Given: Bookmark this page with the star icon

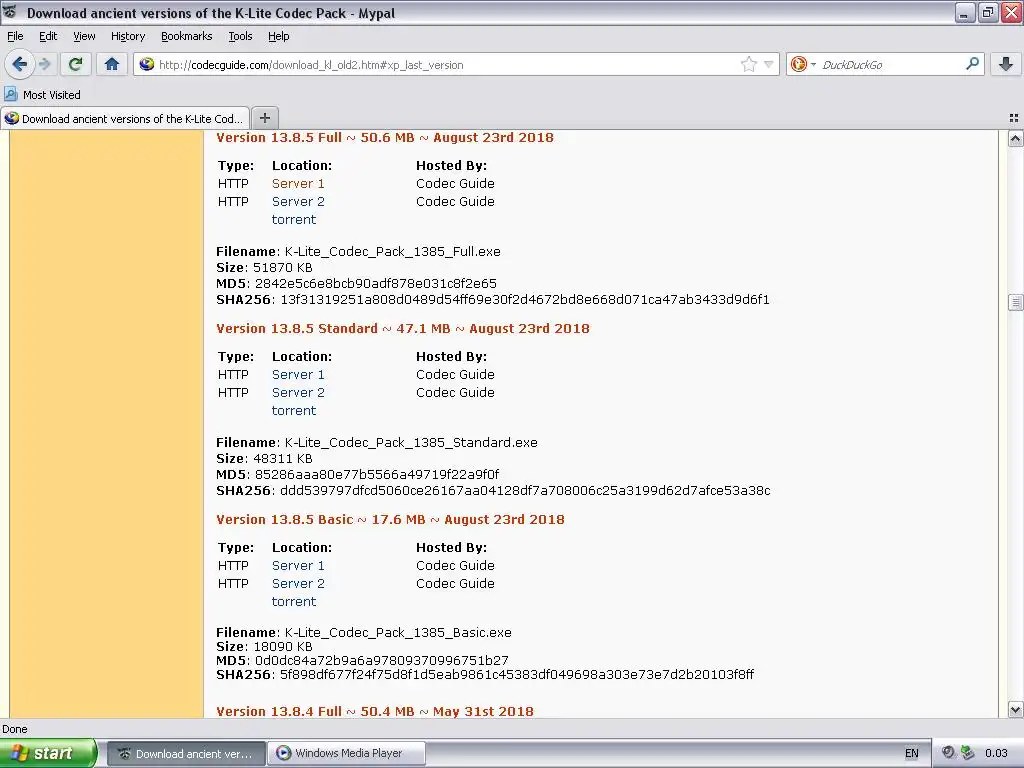Looking at the screenshot, I should (749, 64).
